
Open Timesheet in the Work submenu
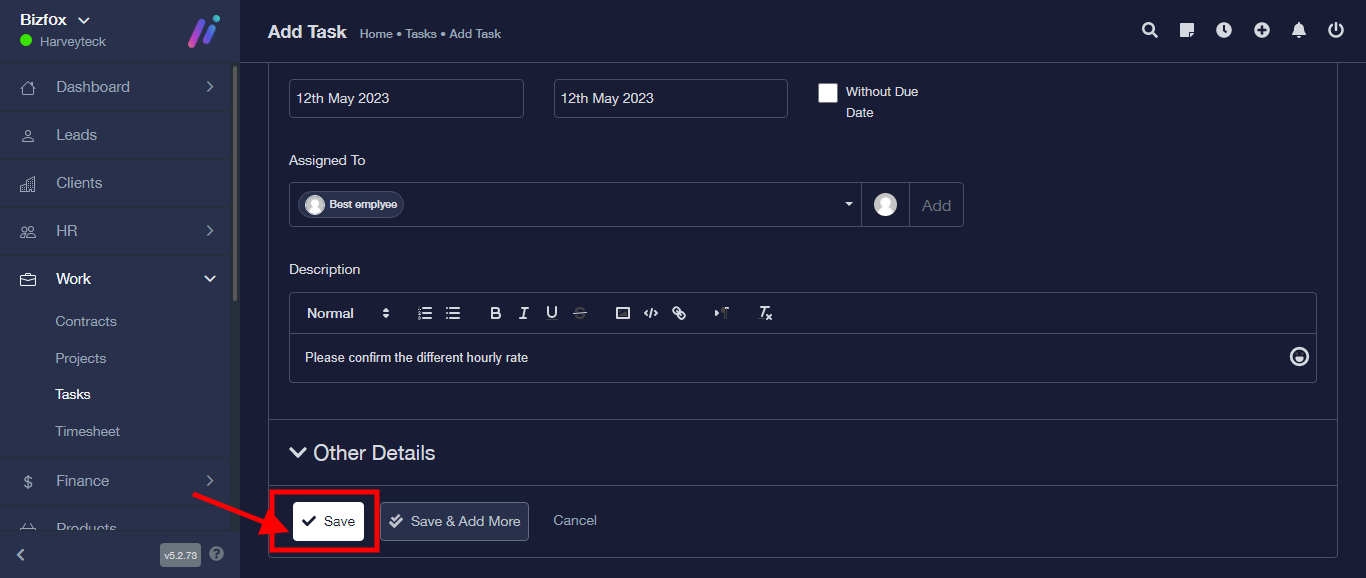pos(87,431)
